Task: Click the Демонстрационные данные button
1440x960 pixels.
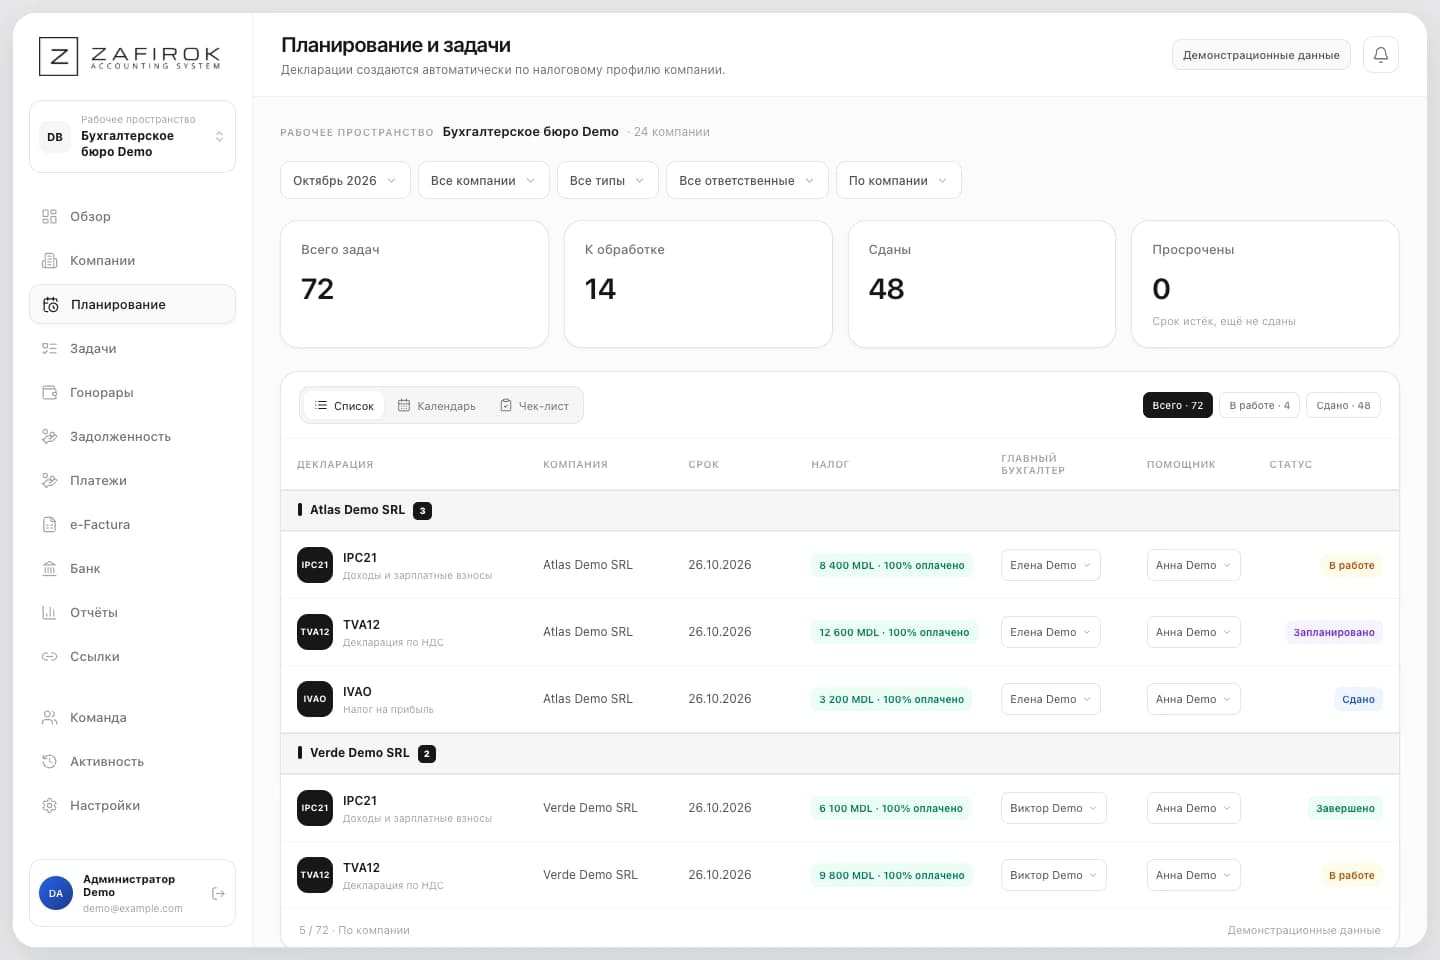Action: click(x=1261, y=55)
